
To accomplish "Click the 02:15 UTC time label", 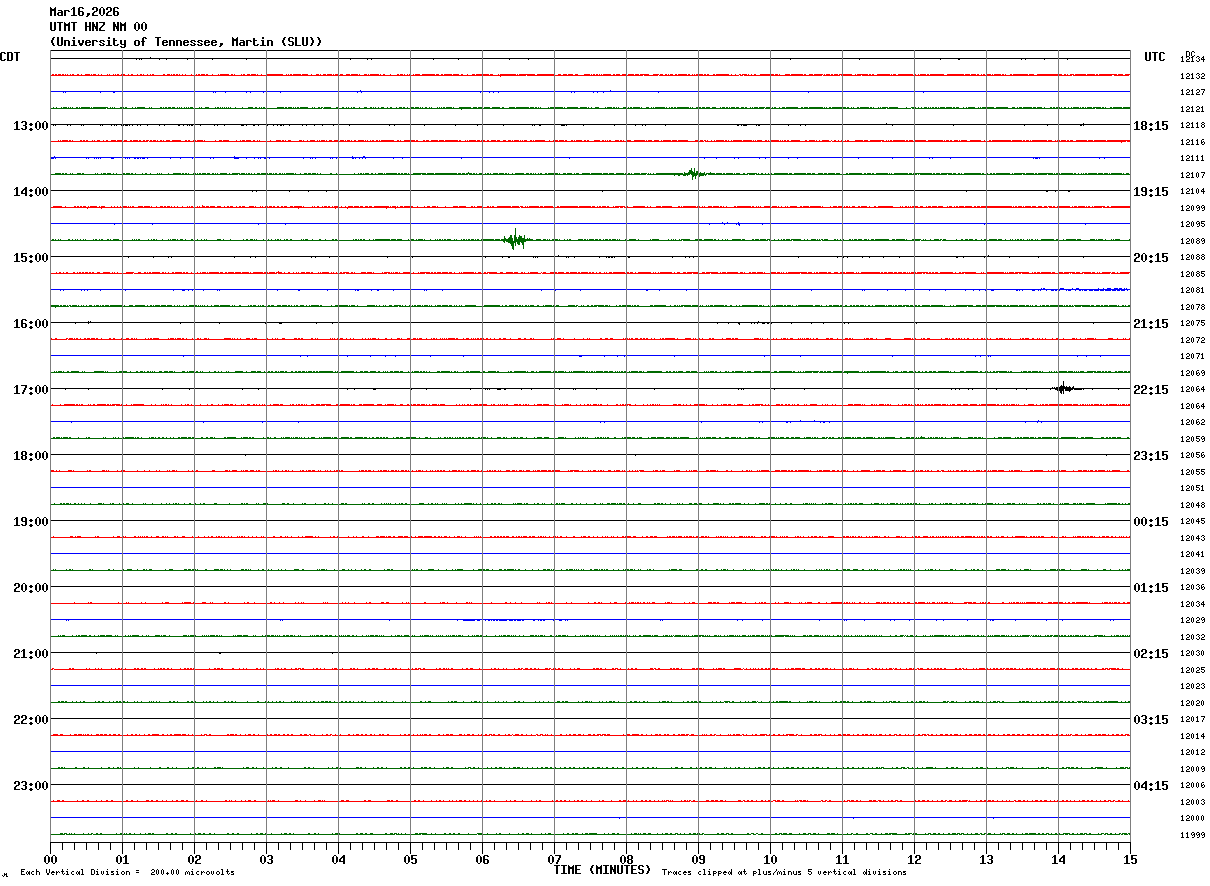I will (x=1151, y=653).
